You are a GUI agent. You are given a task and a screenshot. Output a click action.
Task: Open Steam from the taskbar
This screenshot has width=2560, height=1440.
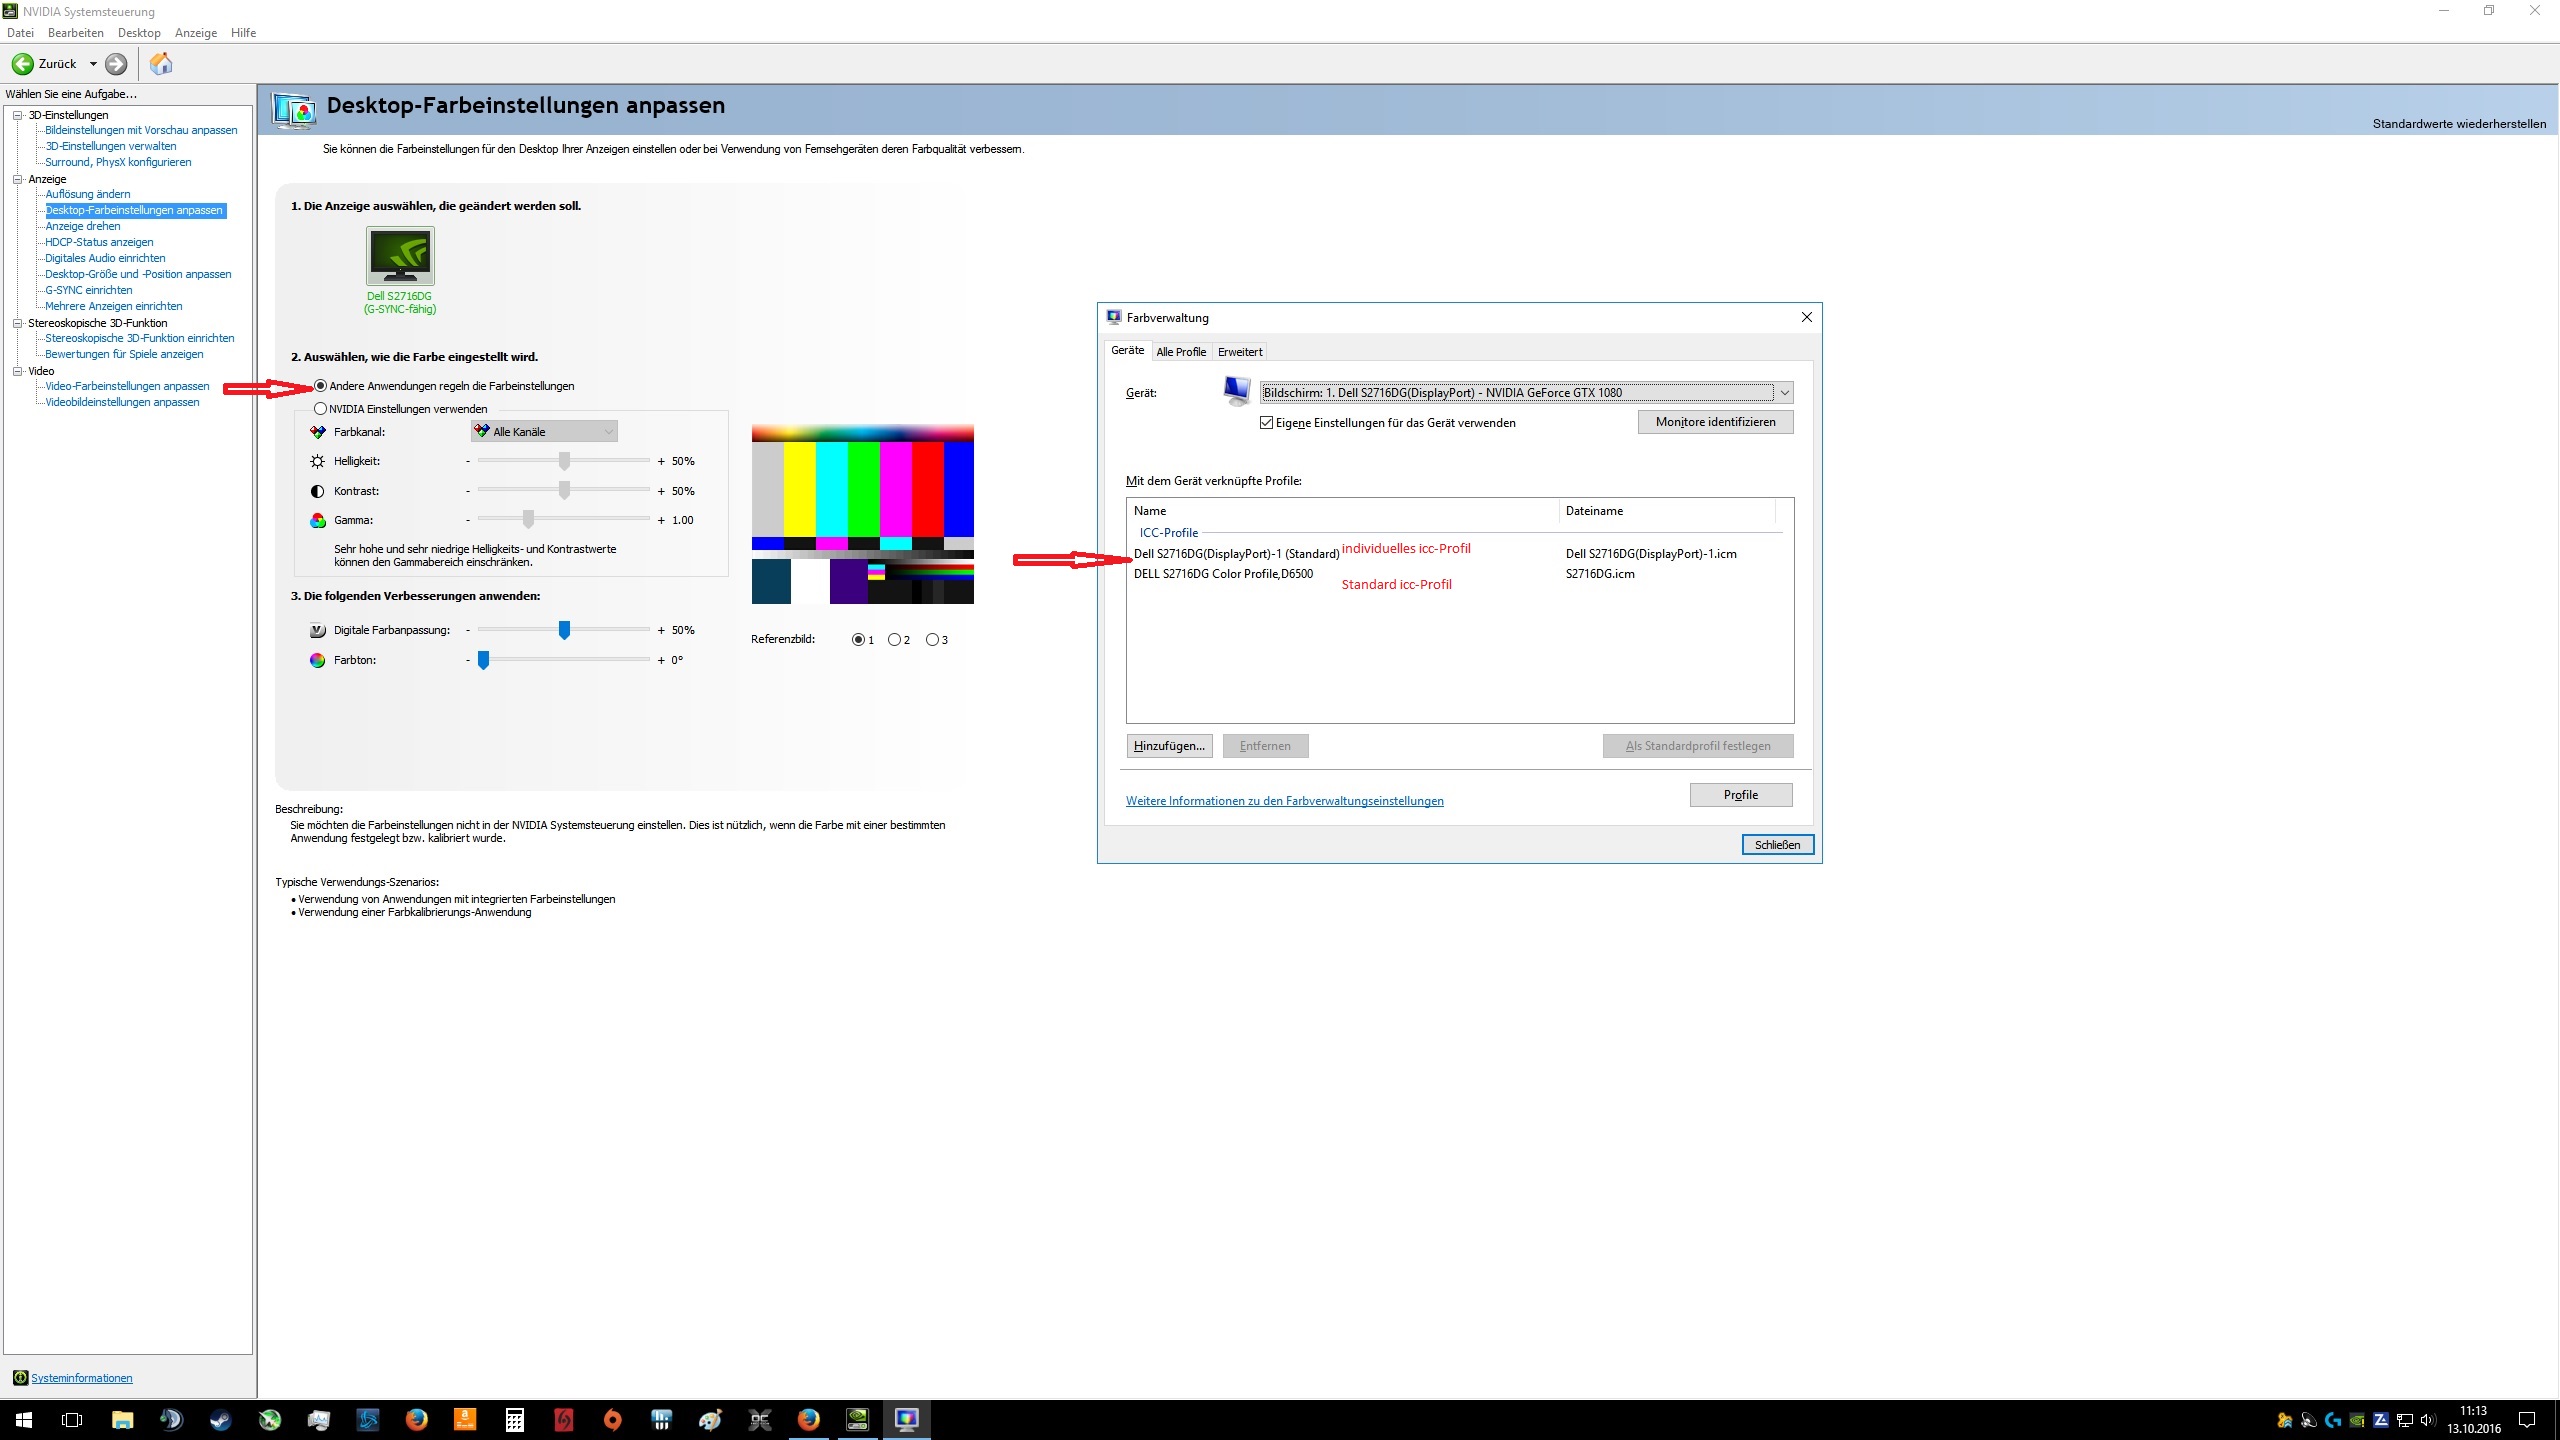[x=220, y=1419]
